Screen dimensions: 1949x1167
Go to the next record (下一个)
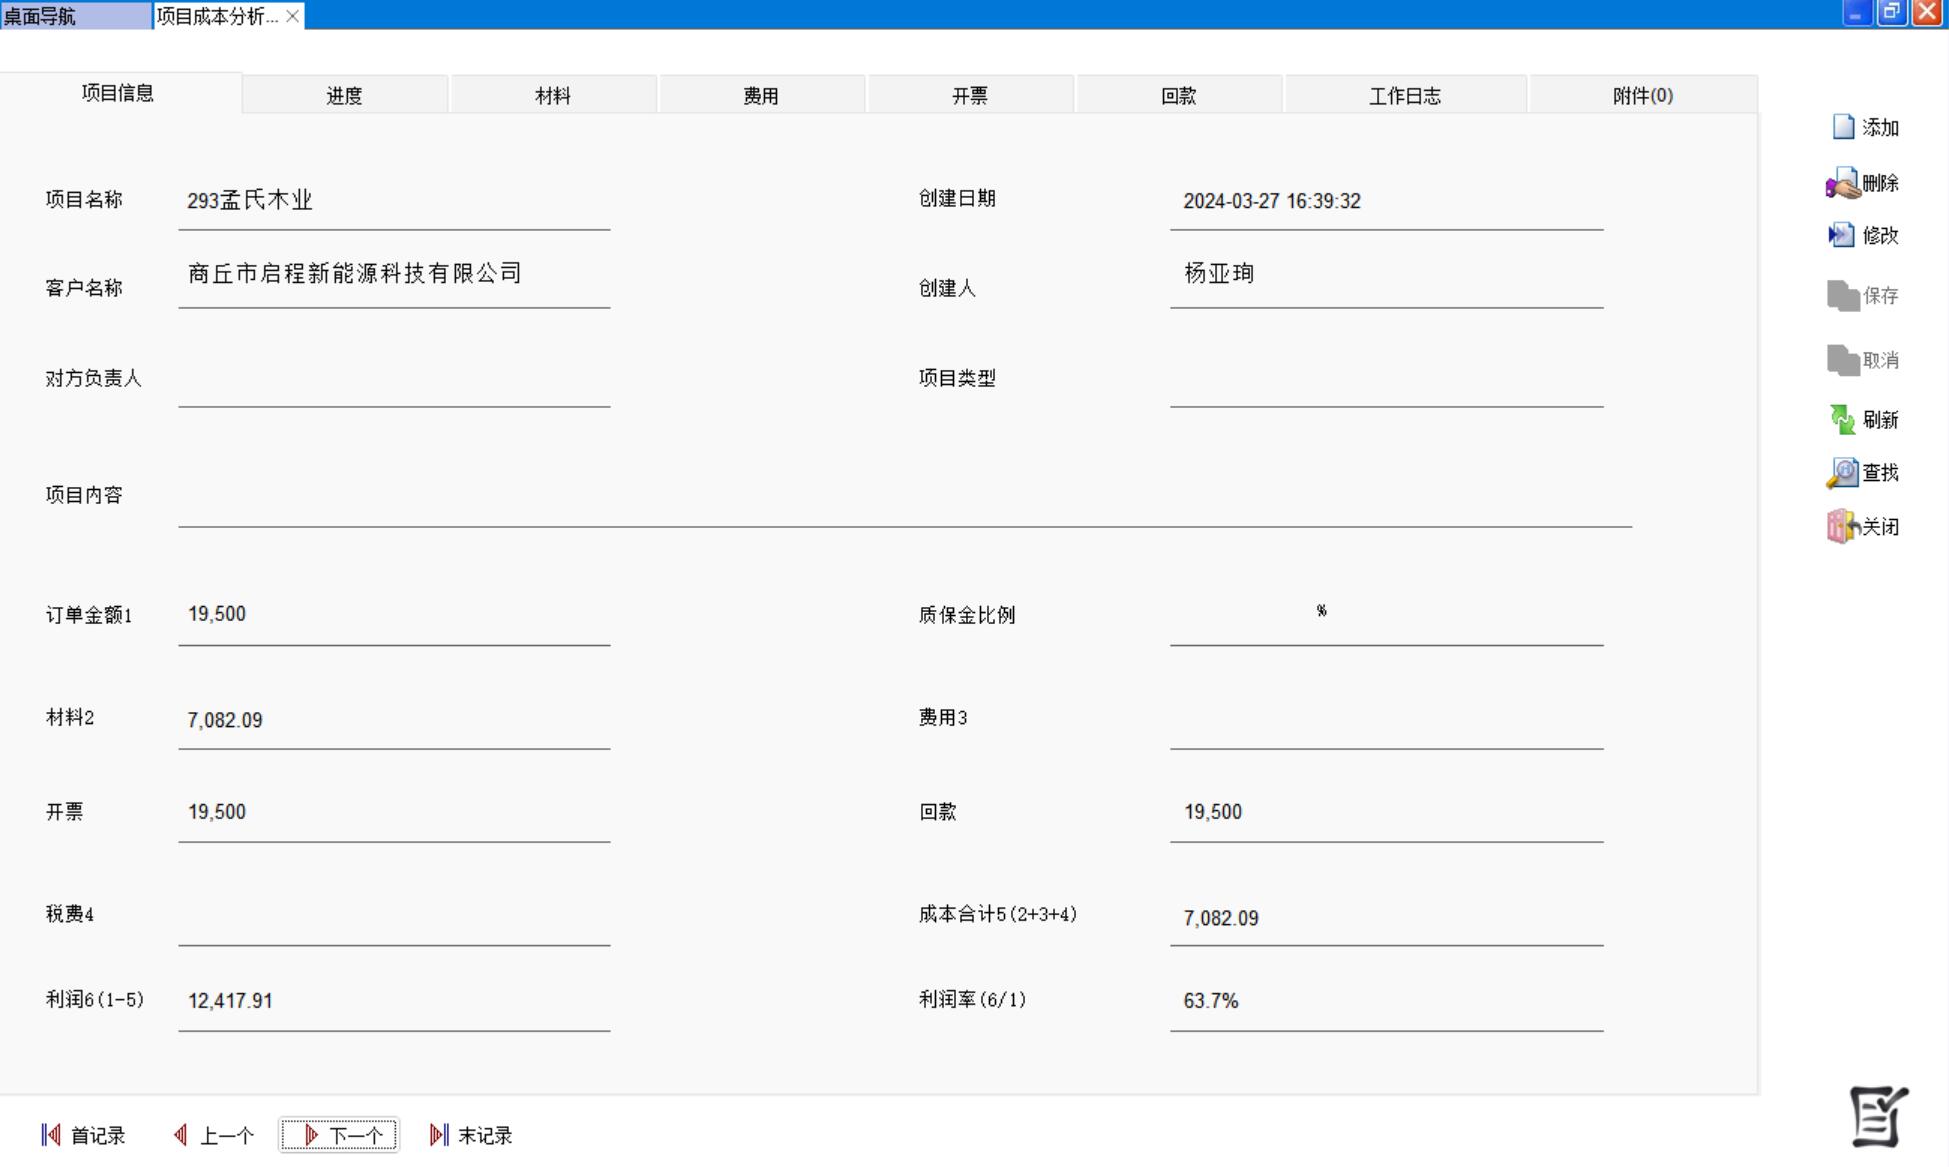[x=340, y=1135]
